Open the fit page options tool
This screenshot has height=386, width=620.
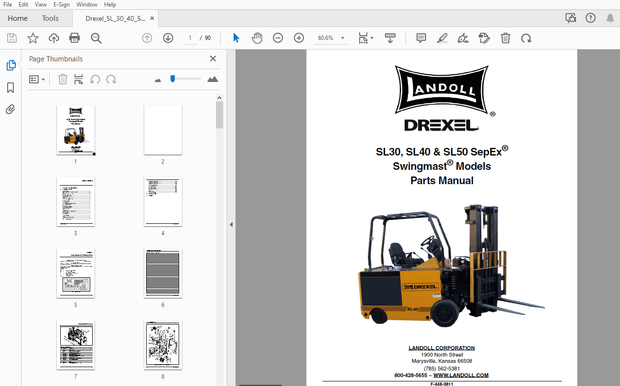click(x=363, y=38)
